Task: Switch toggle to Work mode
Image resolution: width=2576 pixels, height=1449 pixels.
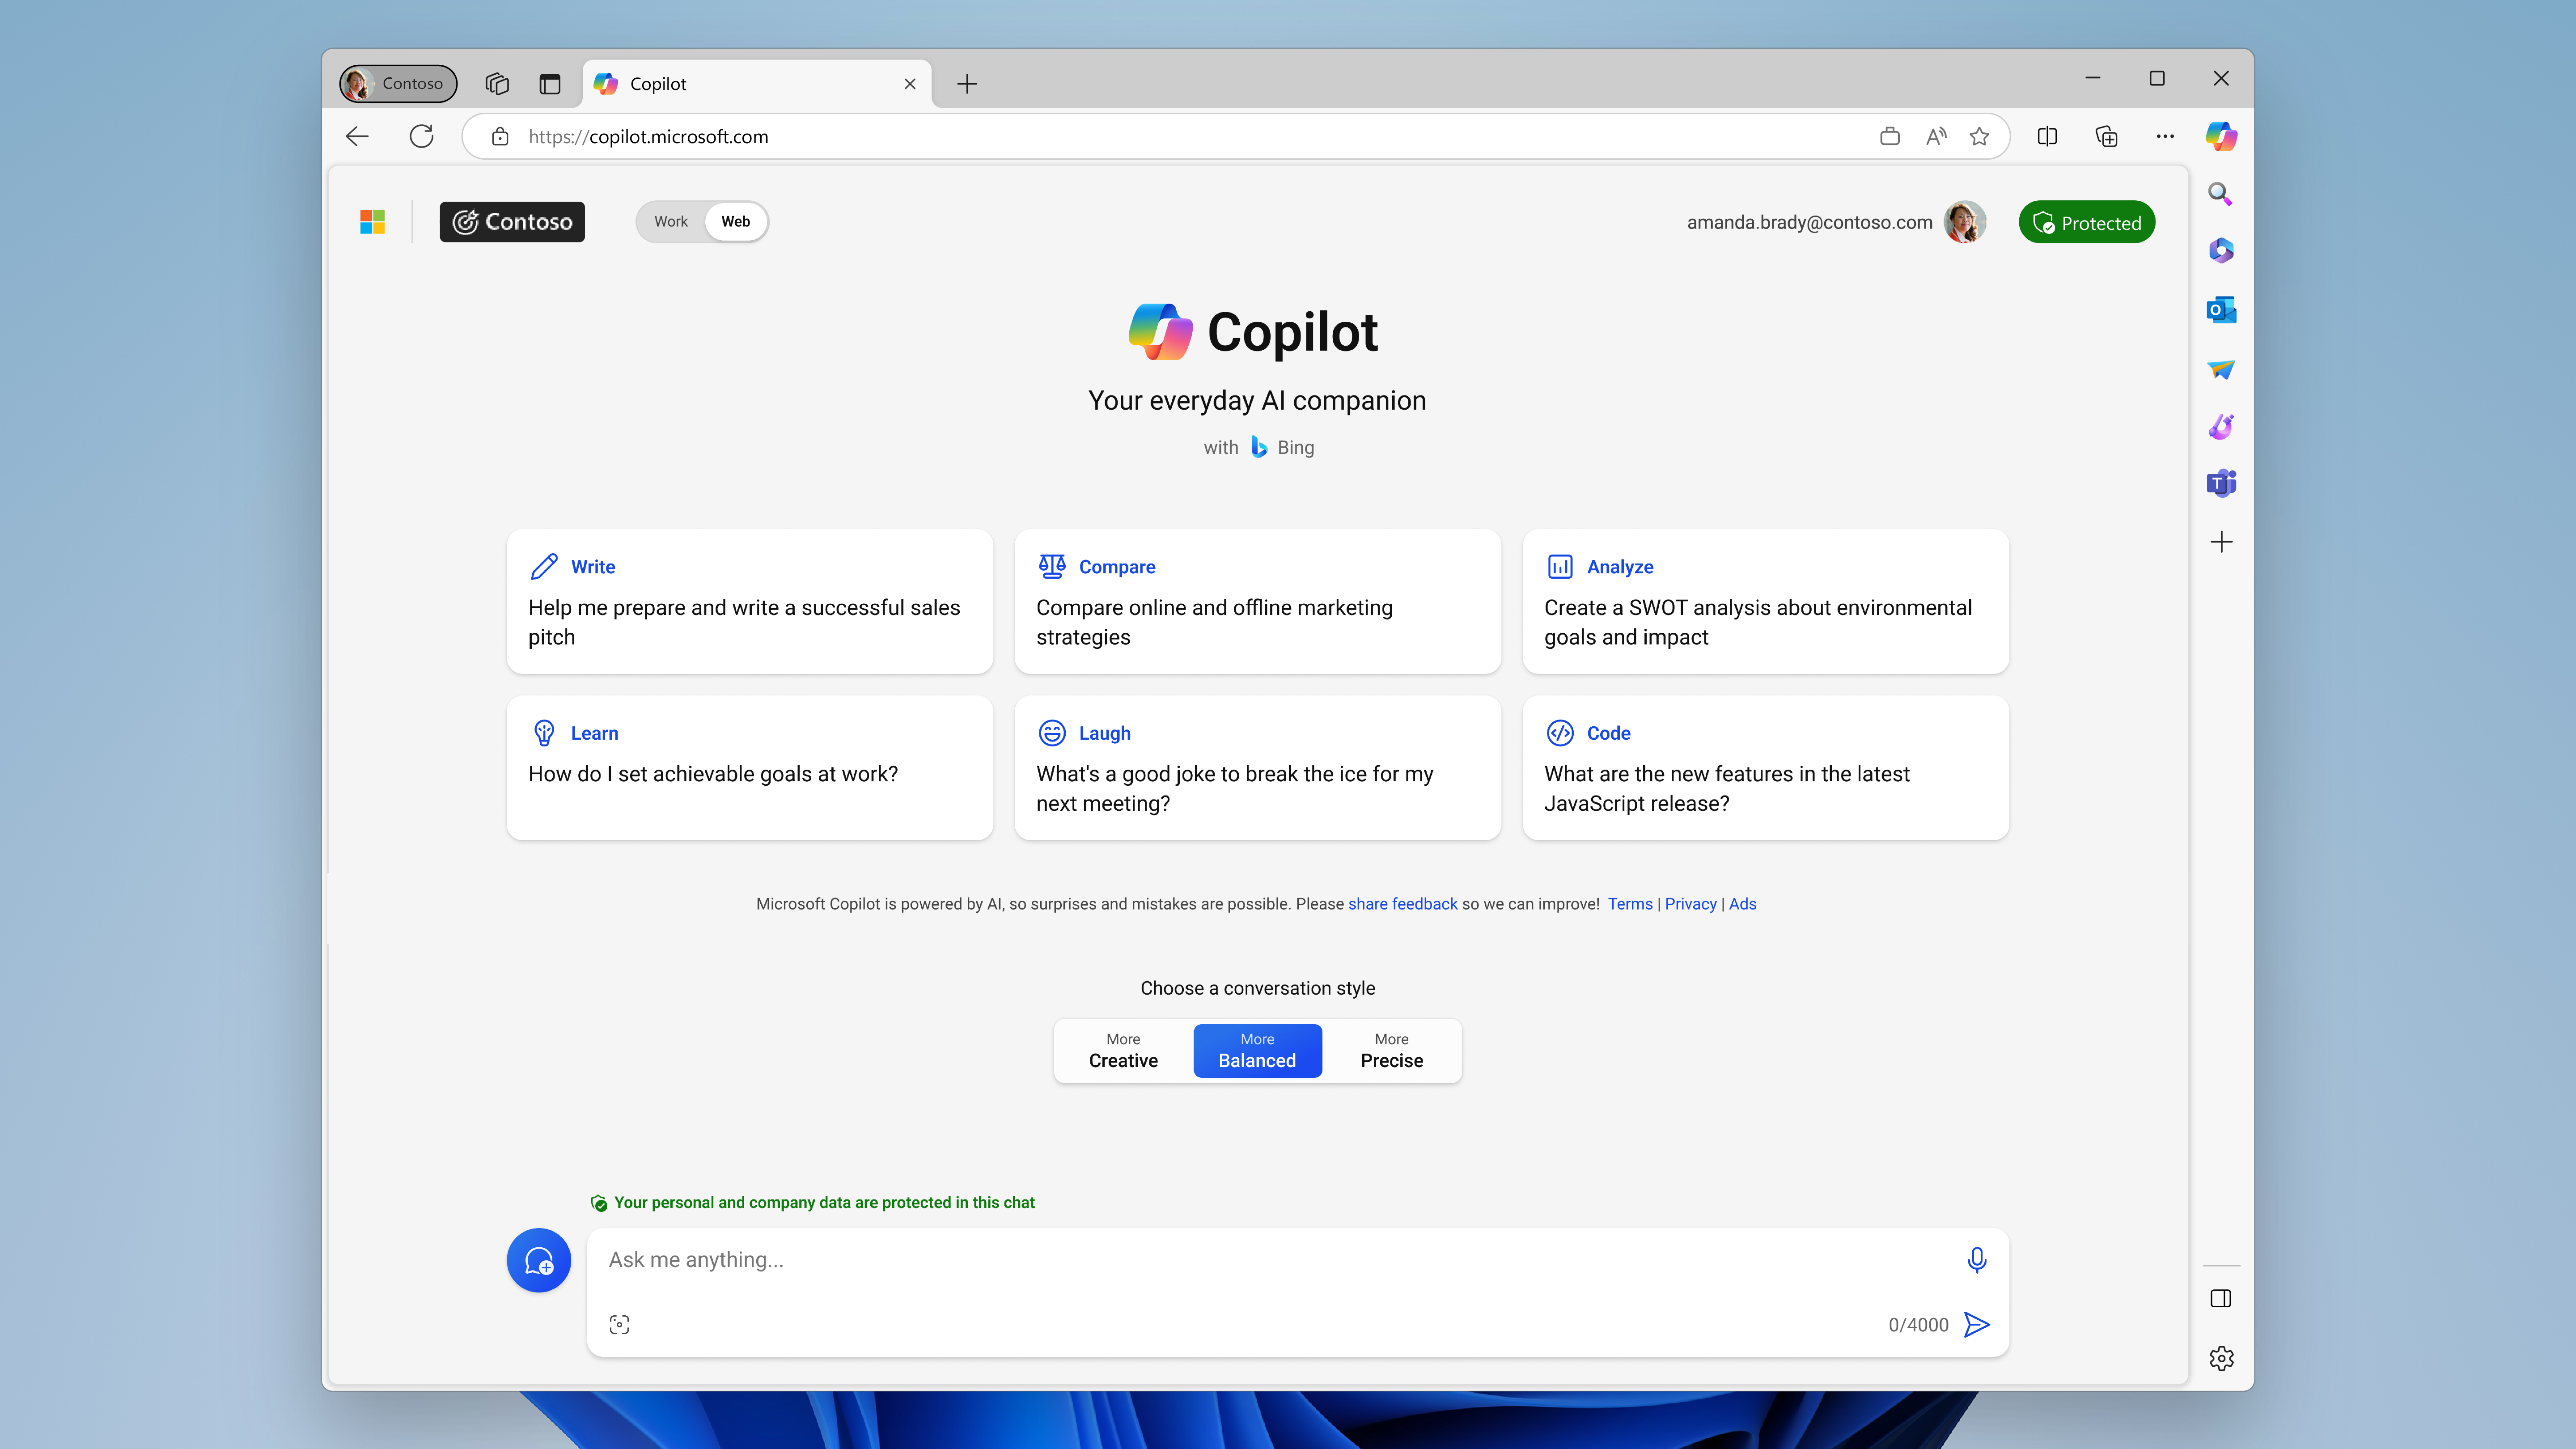Action: pos(670,221)
